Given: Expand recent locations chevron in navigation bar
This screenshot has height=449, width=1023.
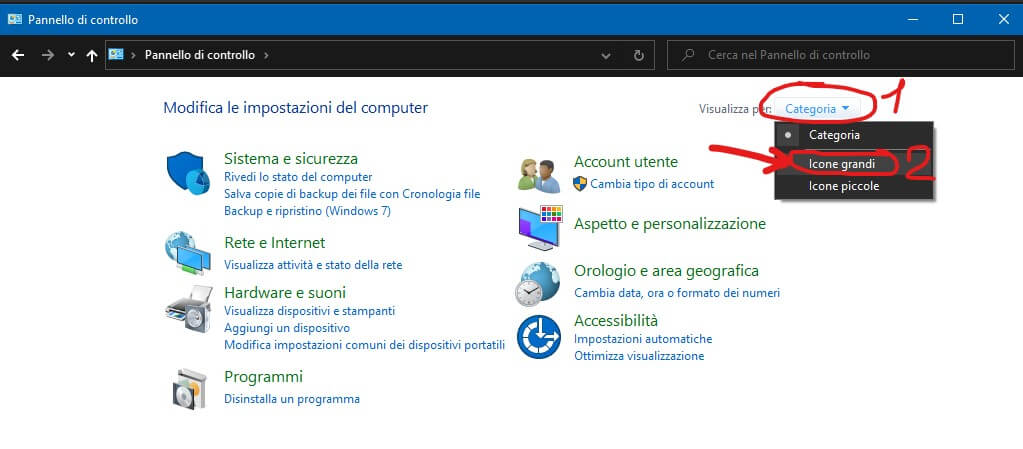Looking at the screenshot, I should (x=71, y=55).
